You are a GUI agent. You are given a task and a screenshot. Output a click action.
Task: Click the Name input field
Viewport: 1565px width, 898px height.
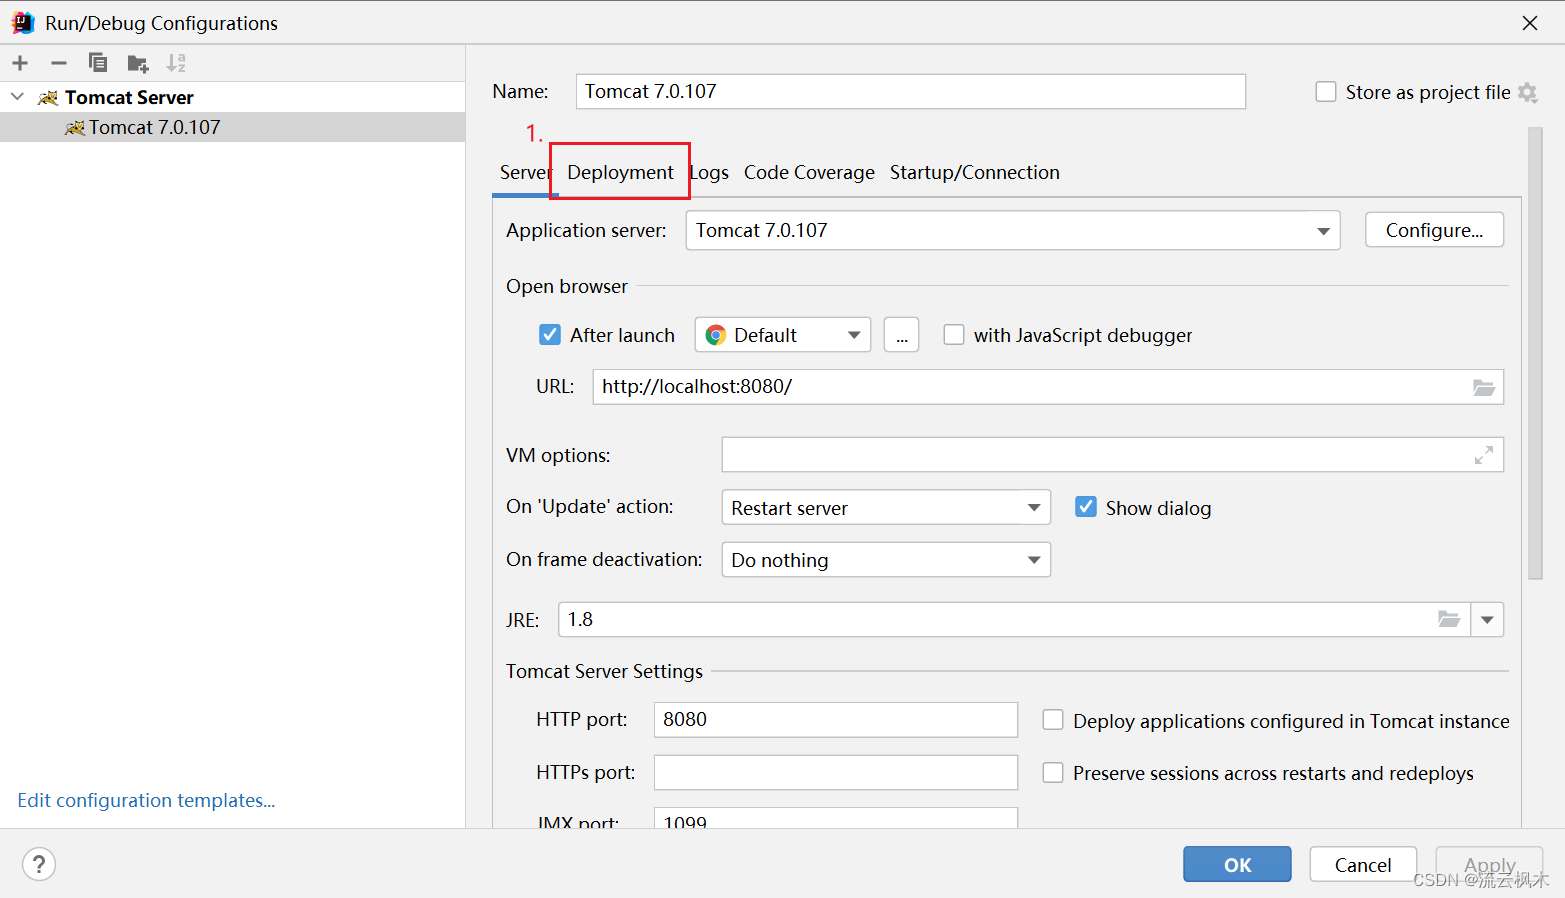click(911, 91)
